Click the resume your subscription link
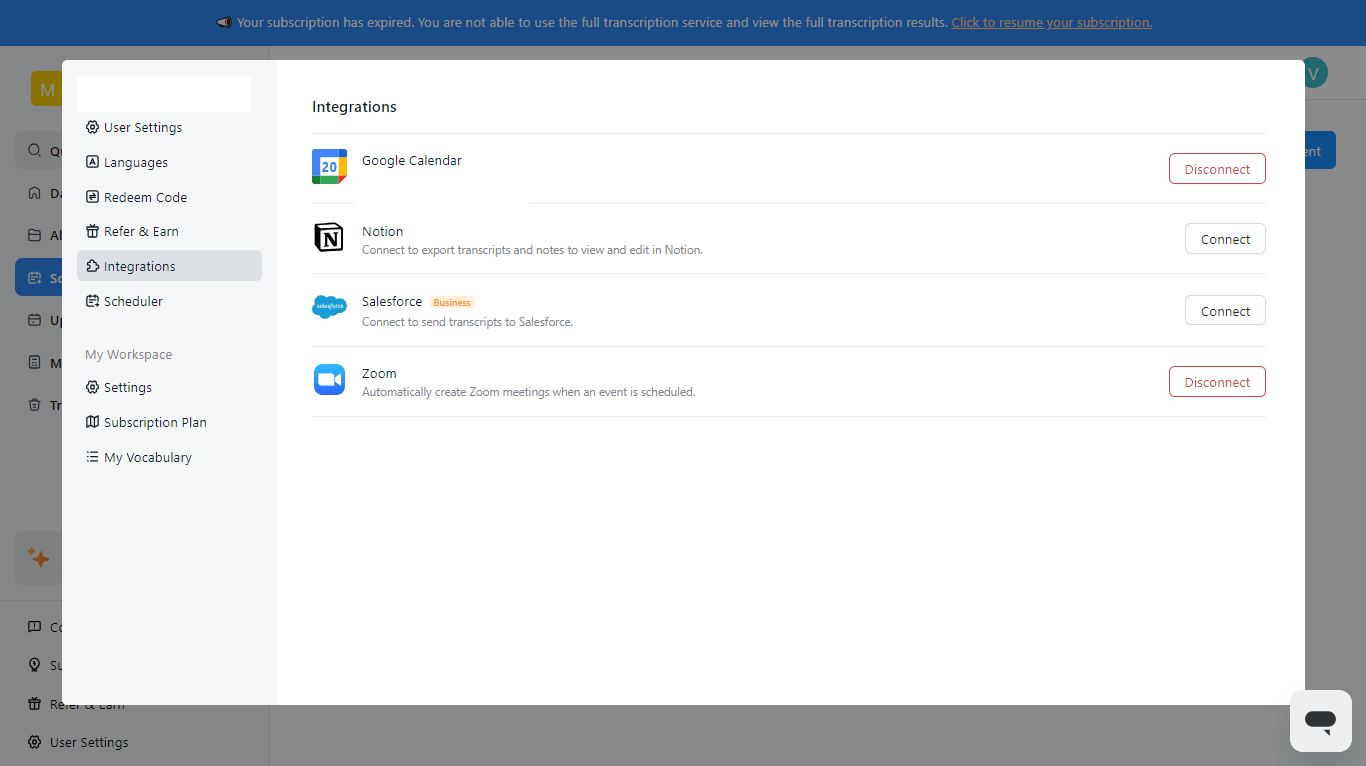1366x766 pixels. click(x=1051, y=22)
